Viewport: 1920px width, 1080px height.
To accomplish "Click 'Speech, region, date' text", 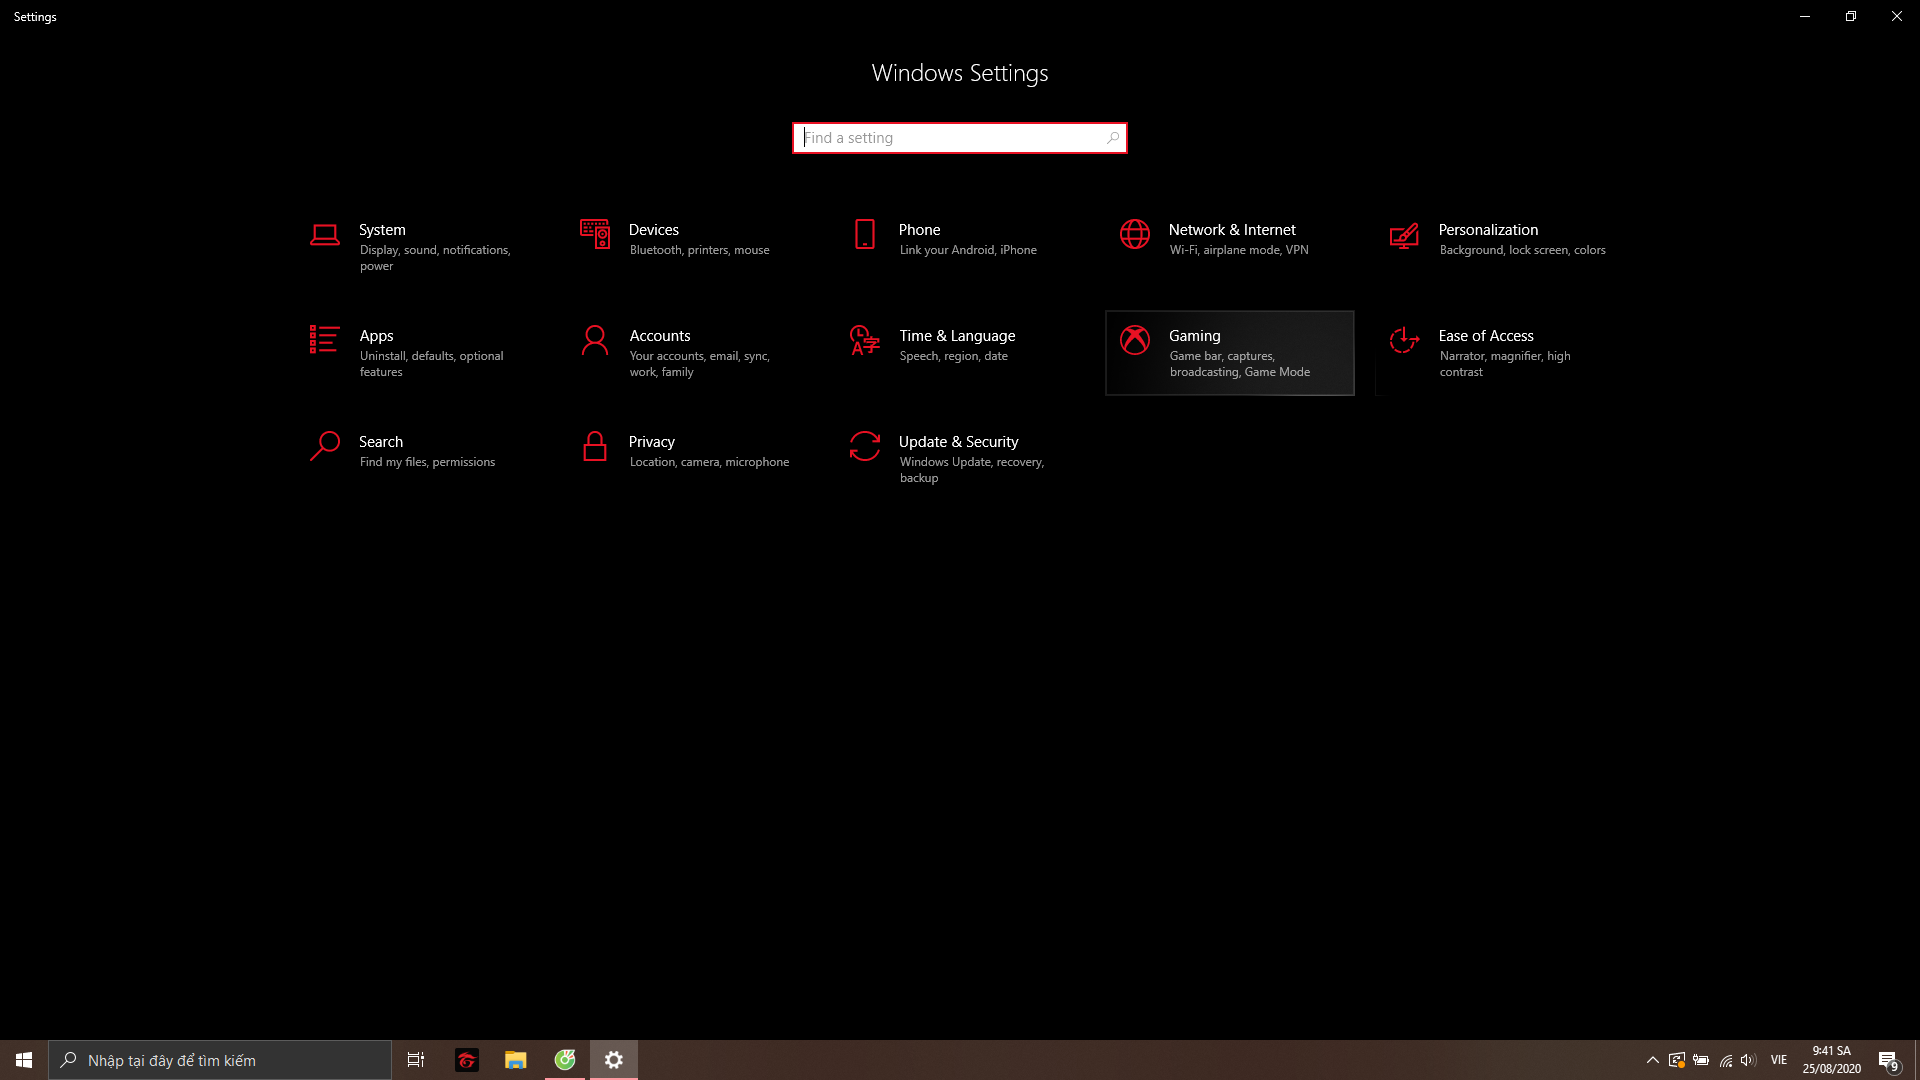I will 954,356.
